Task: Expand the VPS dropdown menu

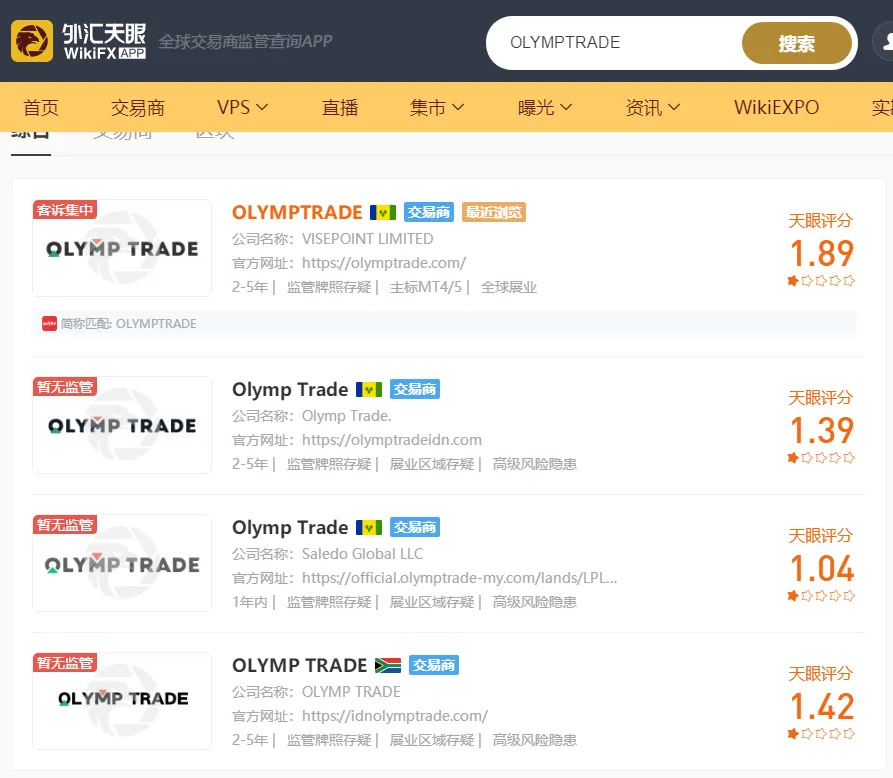Action: tap(242, 107)
